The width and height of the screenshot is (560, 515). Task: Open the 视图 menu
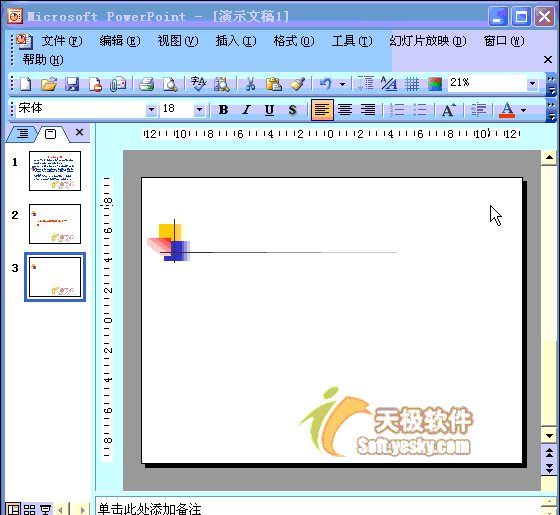(178, 41)
